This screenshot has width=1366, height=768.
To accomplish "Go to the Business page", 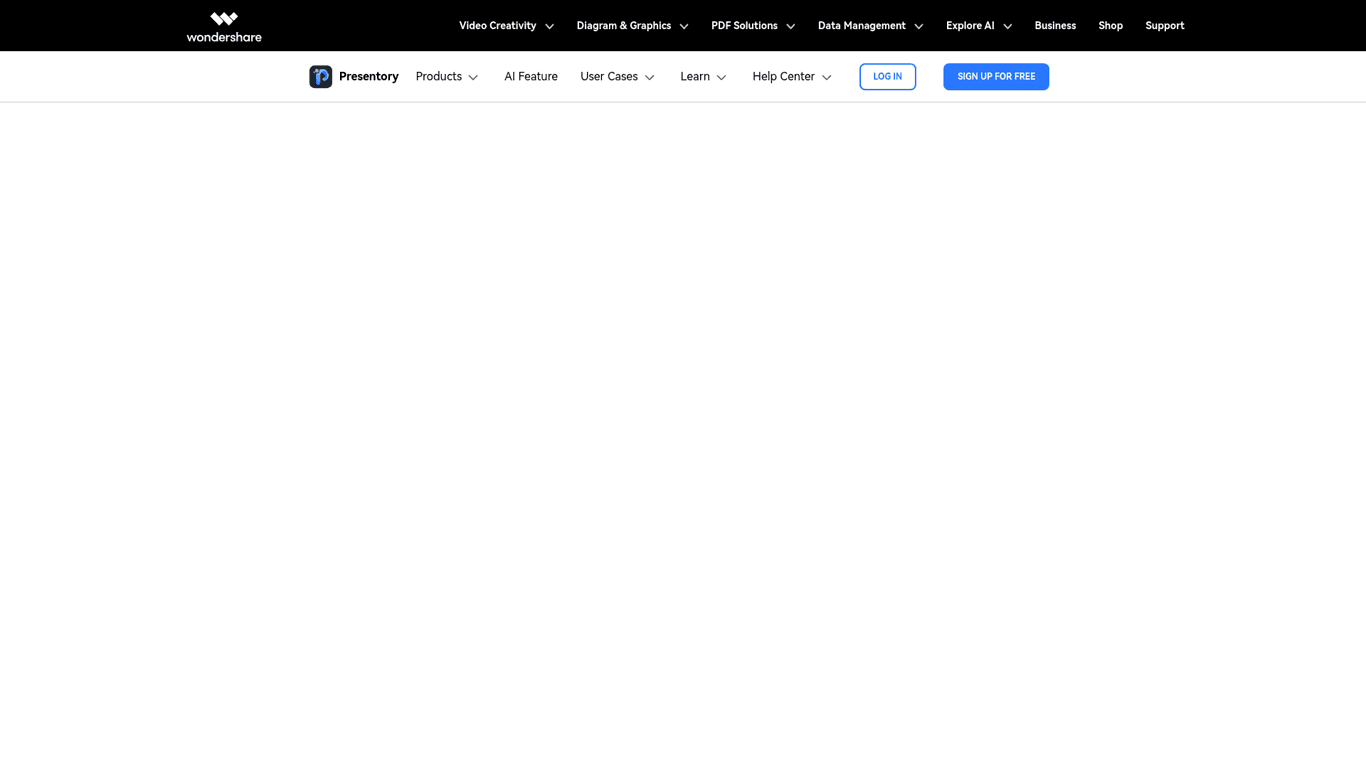I will (1055, 26).
